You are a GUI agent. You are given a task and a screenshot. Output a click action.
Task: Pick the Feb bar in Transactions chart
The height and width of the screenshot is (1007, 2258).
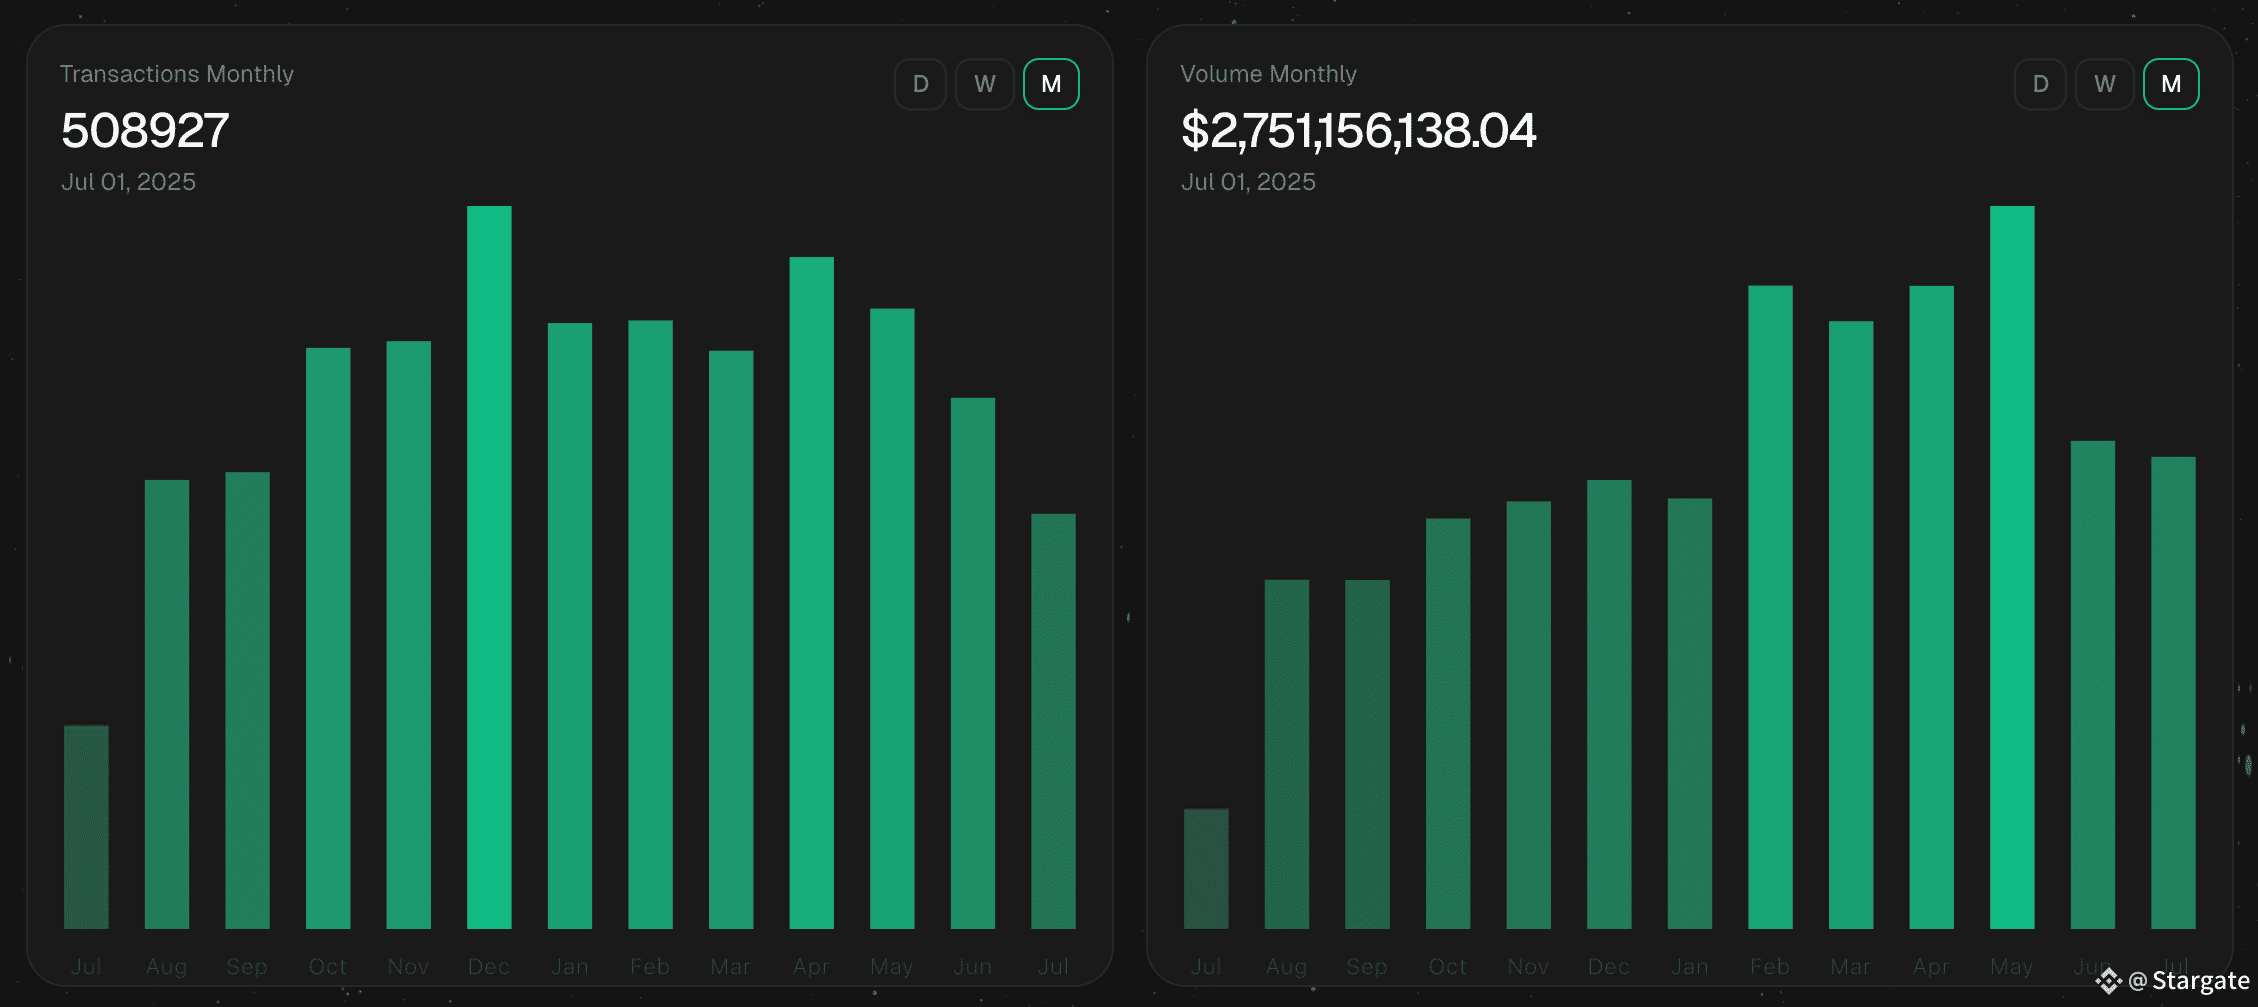(650, 624)
